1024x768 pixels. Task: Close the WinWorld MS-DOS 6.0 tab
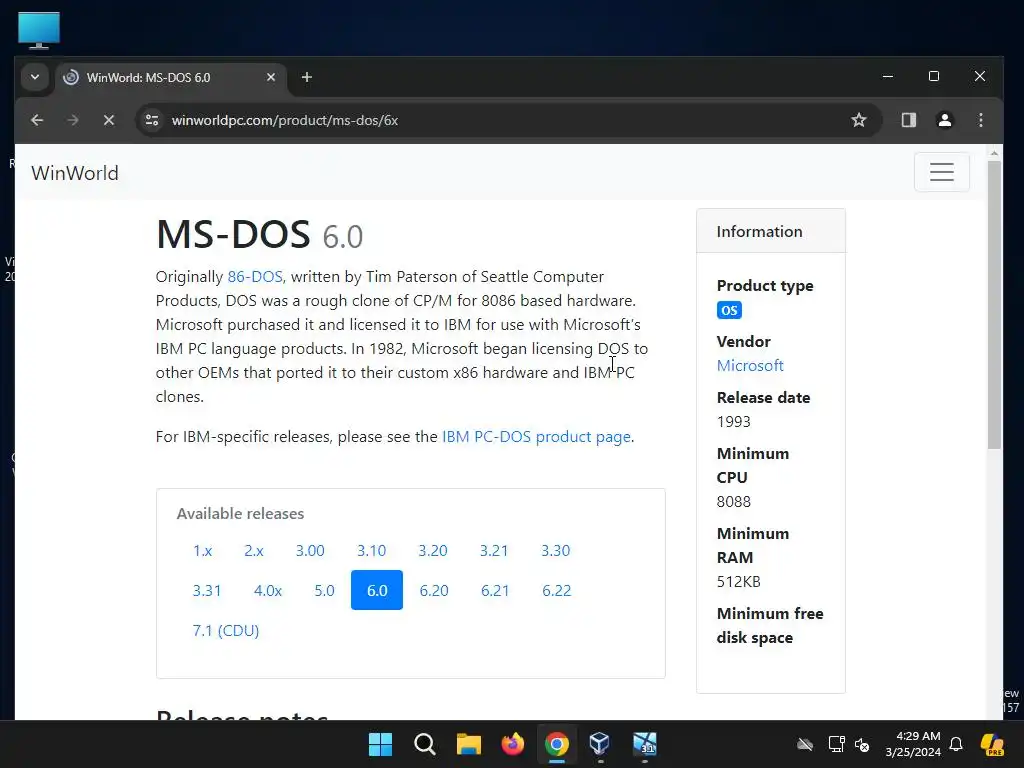(271, 77)
